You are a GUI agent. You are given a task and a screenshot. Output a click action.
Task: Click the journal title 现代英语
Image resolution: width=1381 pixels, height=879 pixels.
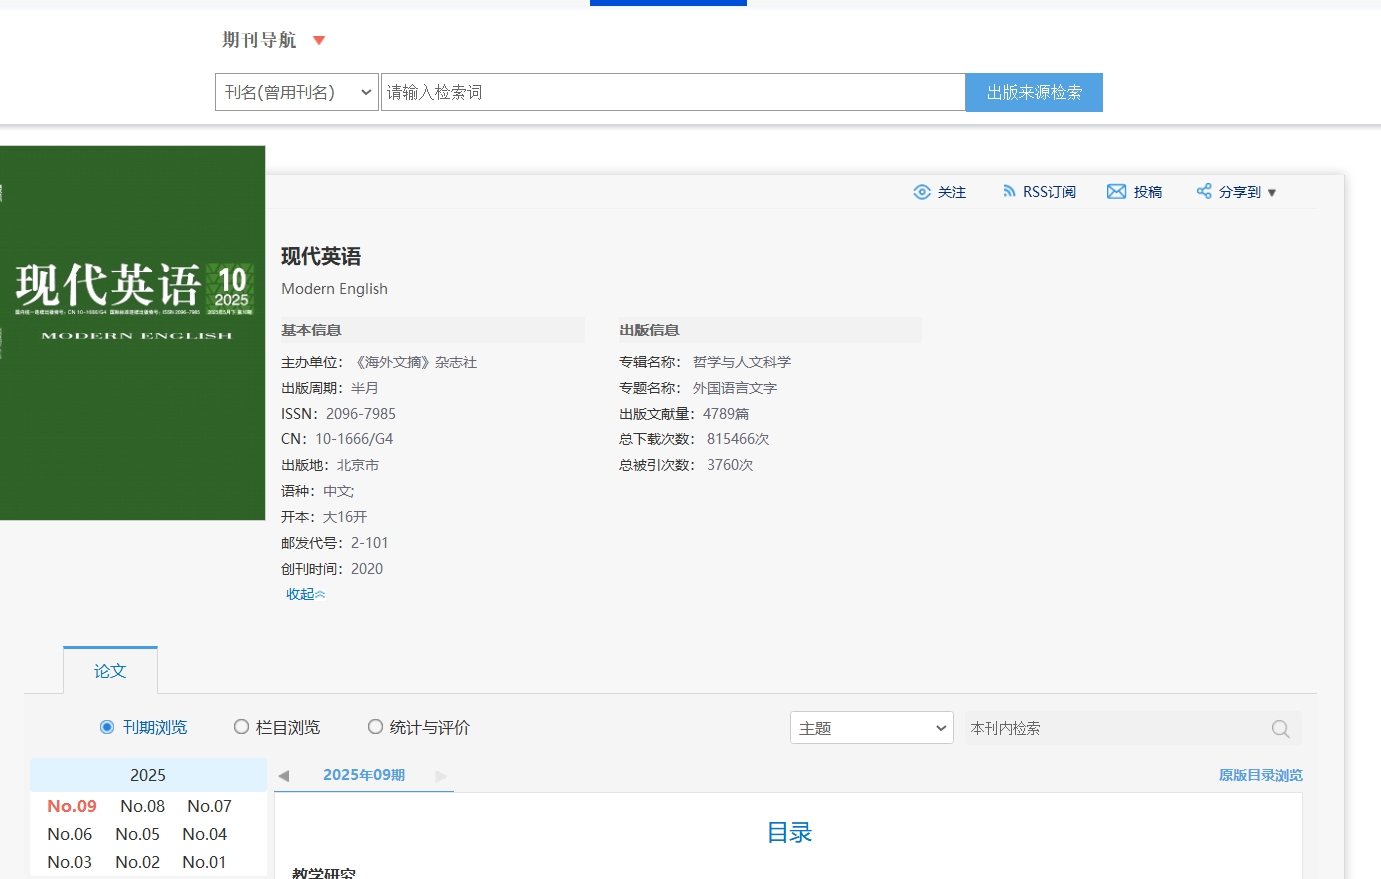click(321, 257)
